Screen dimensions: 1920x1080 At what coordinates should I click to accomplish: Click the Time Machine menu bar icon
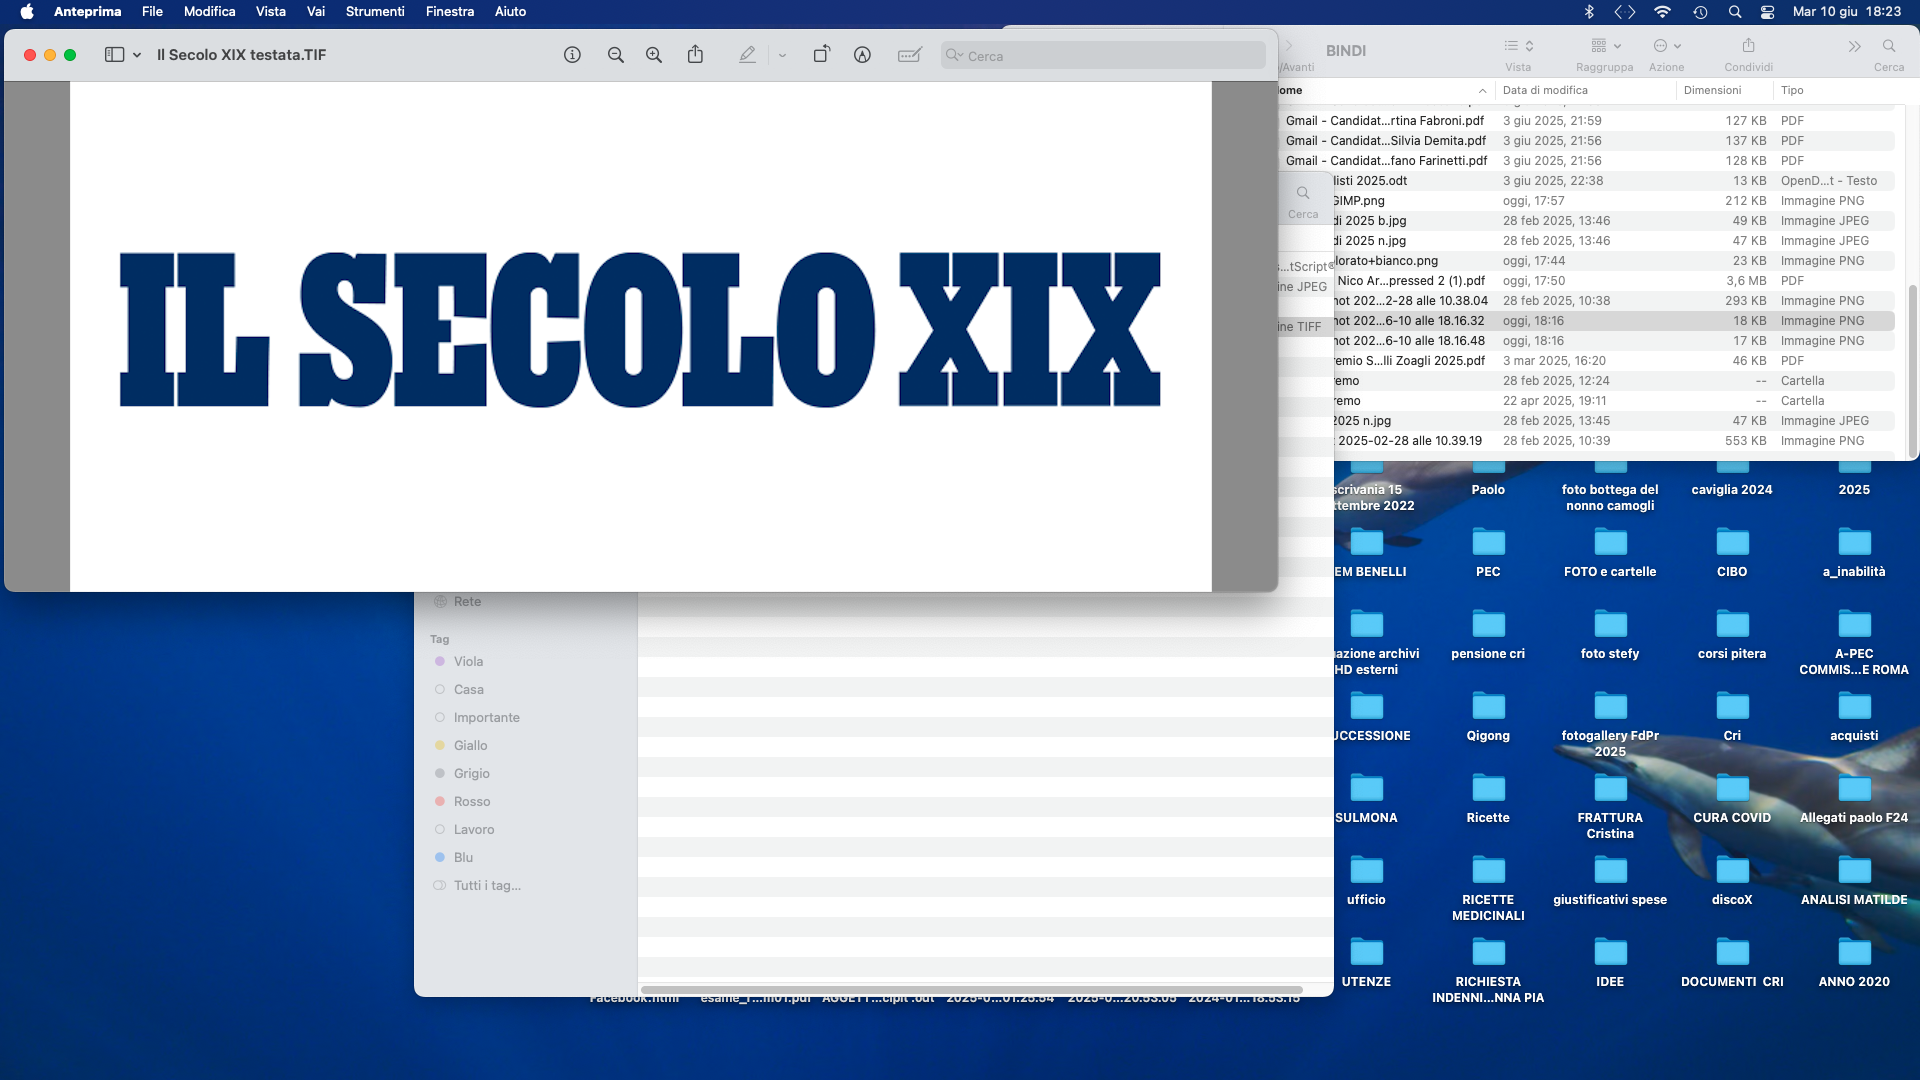(1700, 12)
